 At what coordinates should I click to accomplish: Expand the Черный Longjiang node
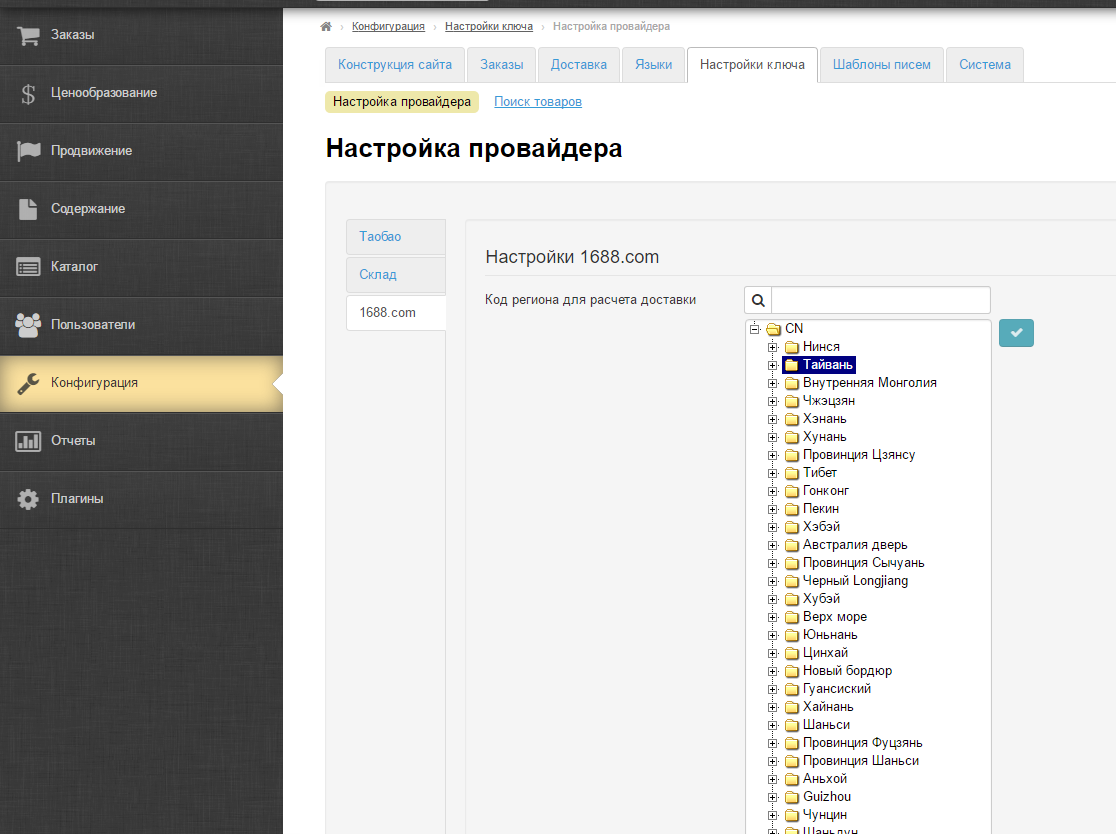(x=773, y=581)
